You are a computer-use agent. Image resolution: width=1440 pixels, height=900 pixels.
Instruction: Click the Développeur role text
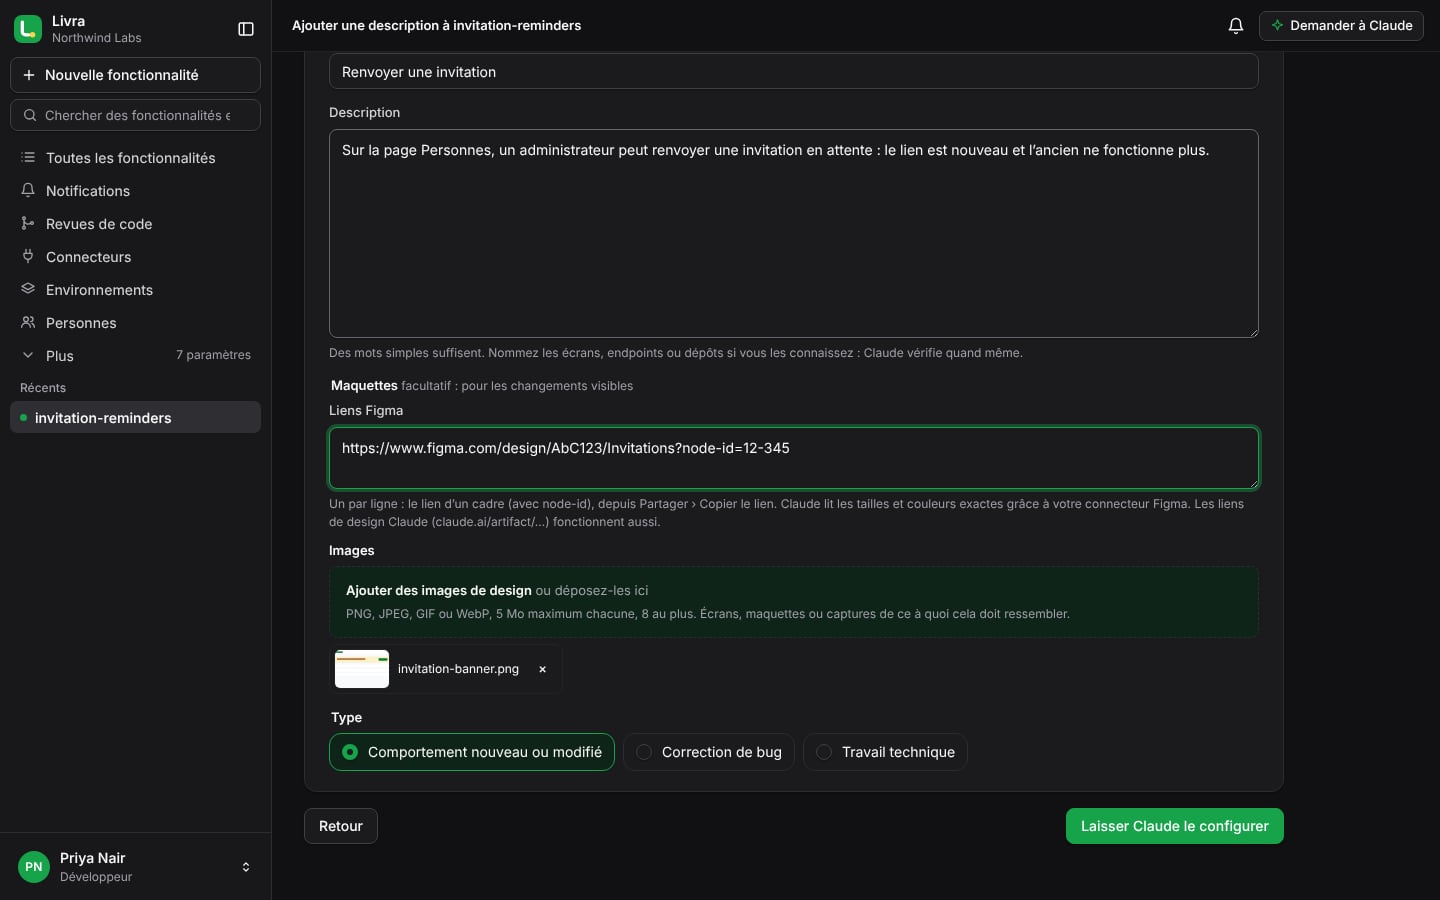[96, 877]
